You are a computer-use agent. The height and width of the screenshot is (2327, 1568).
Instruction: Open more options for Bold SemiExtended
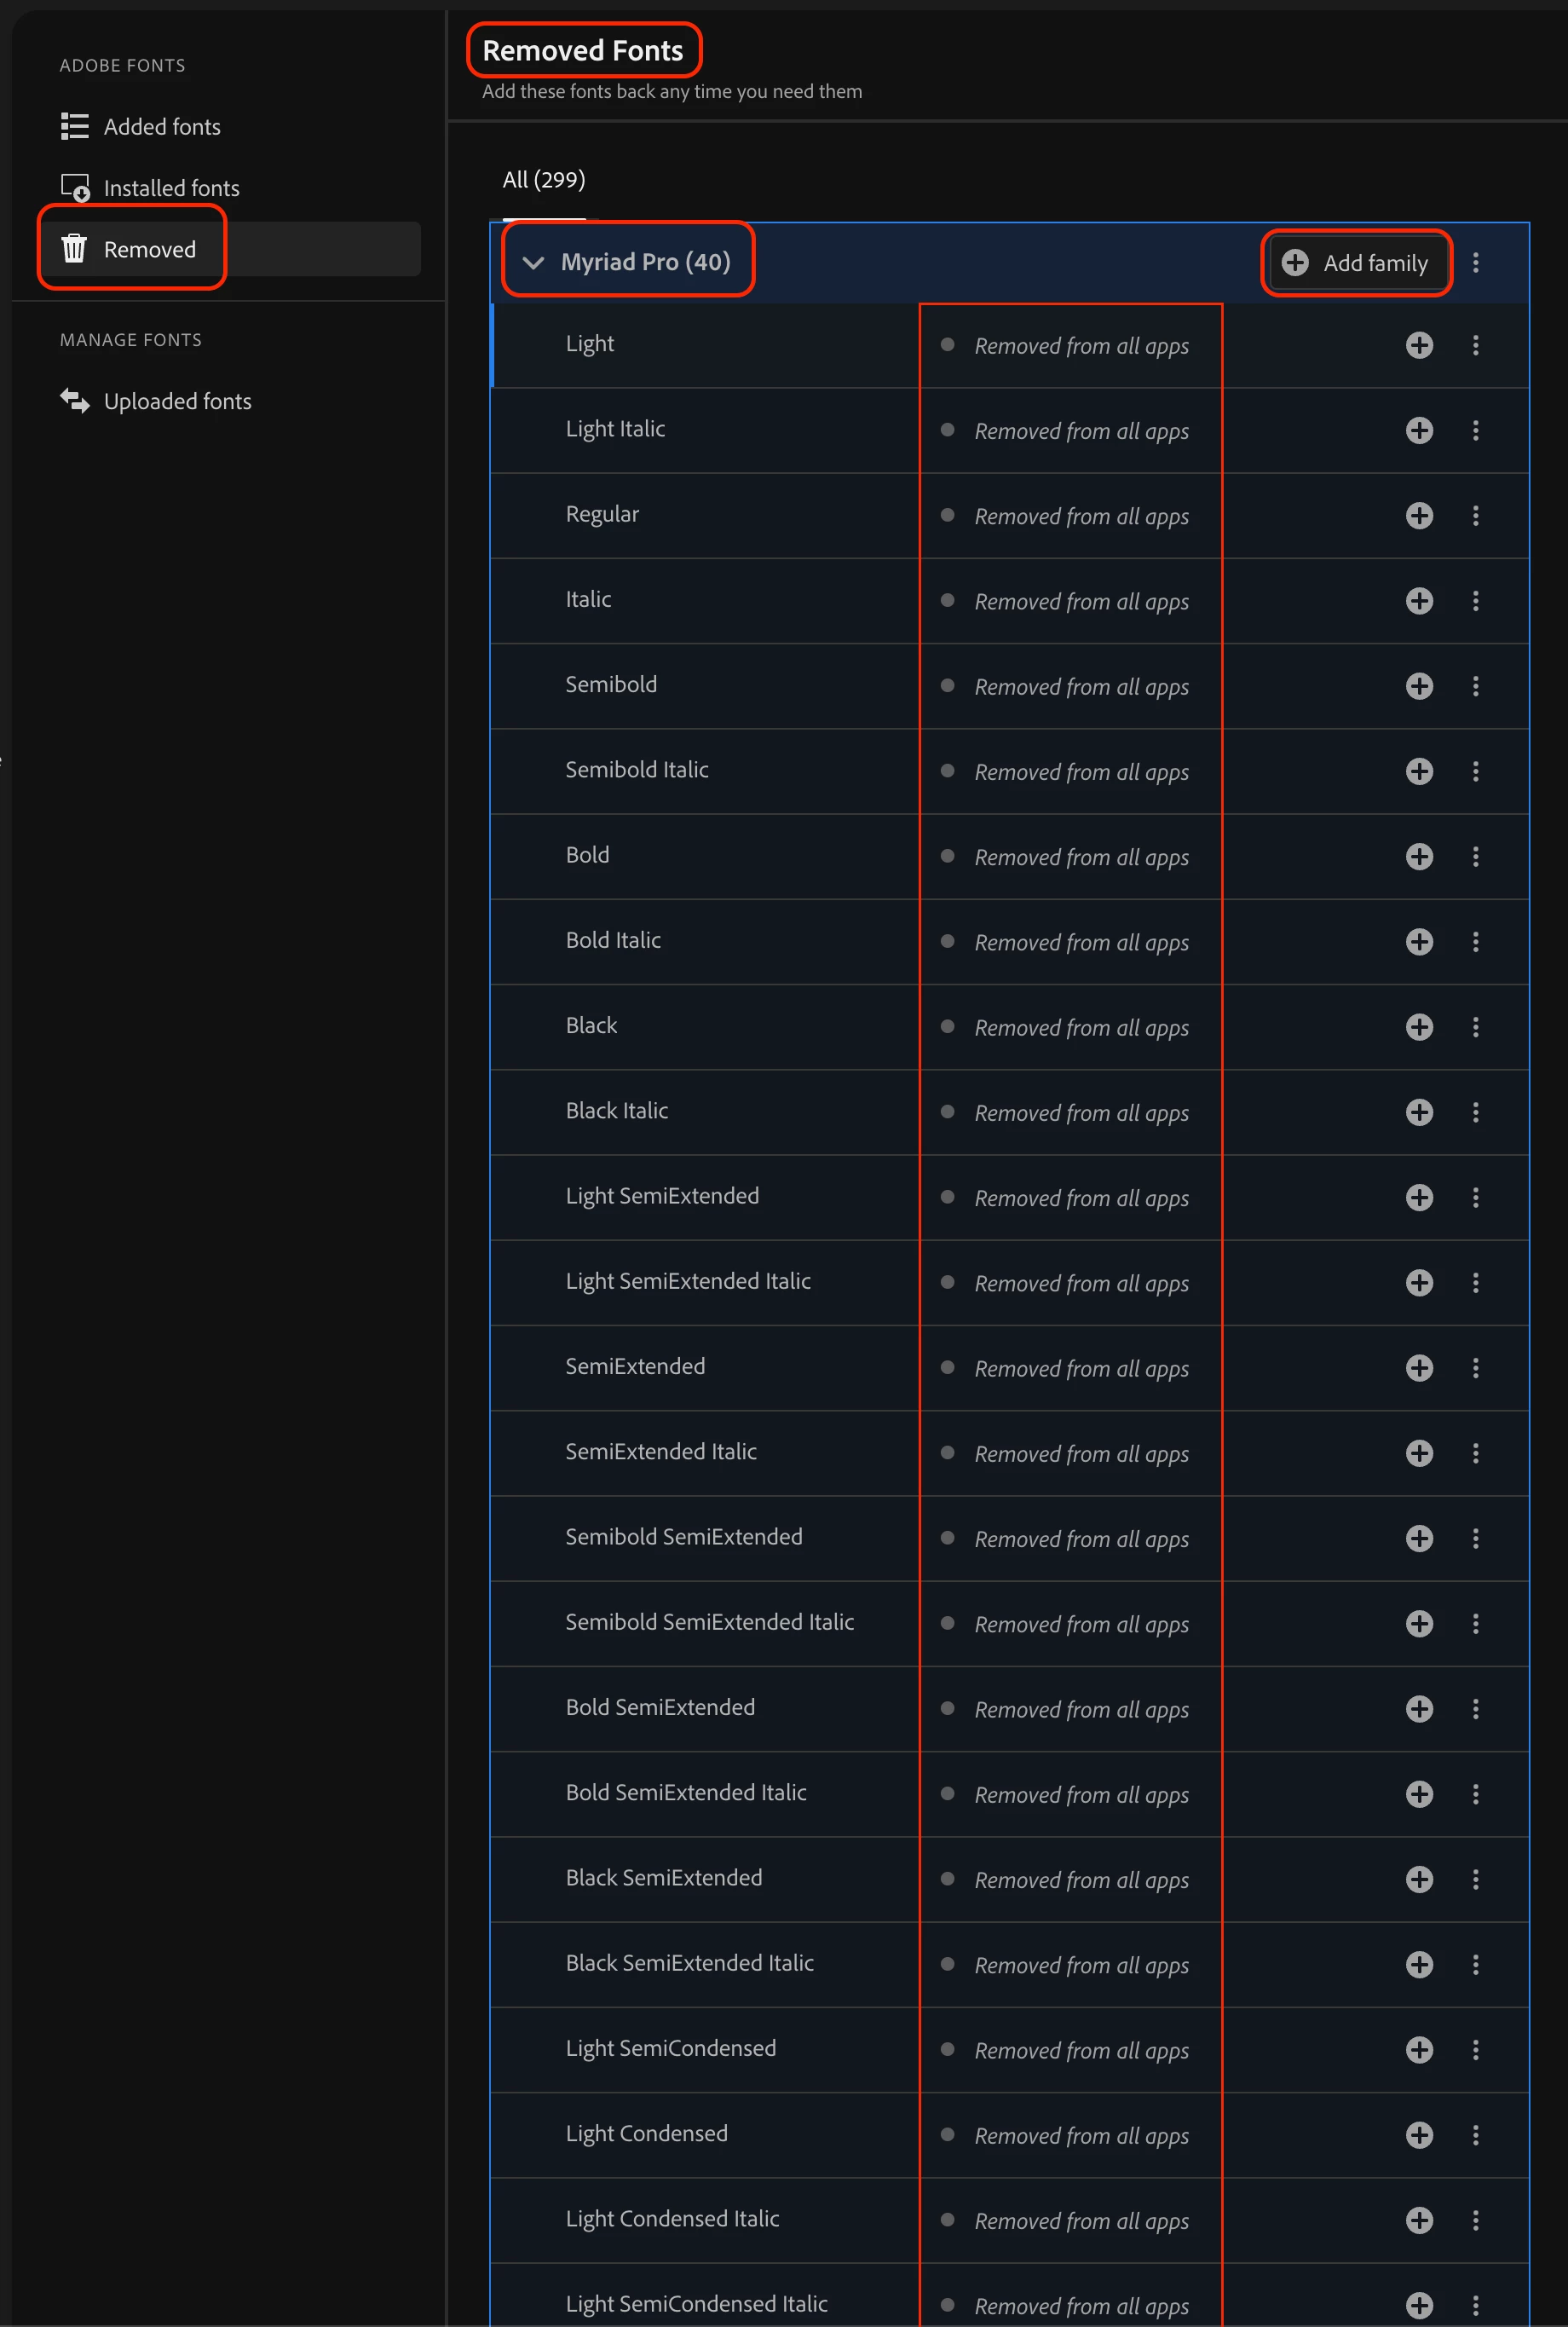click(x=1476, y=1709)
